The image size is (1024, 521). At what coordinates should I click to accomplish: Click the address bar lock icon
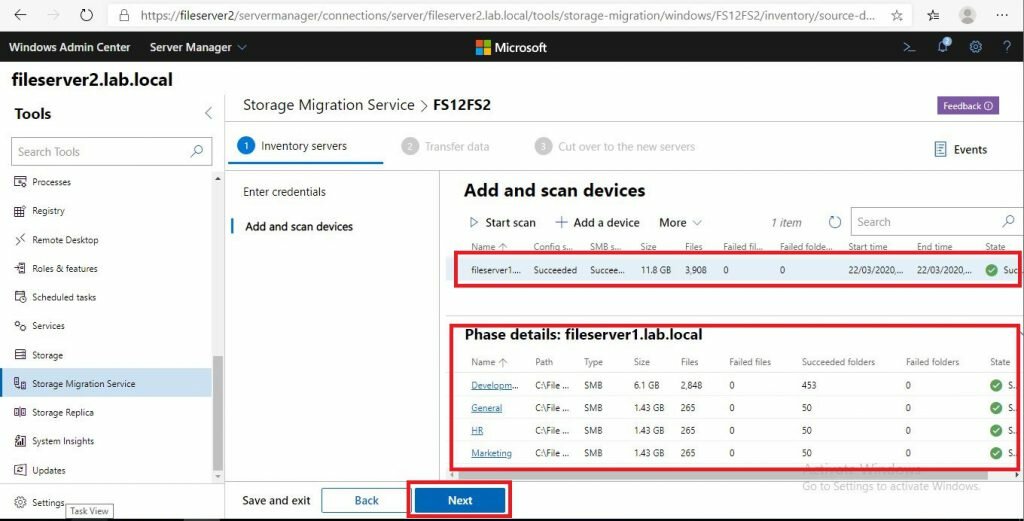pyautogui.click(x=124, y=15)
